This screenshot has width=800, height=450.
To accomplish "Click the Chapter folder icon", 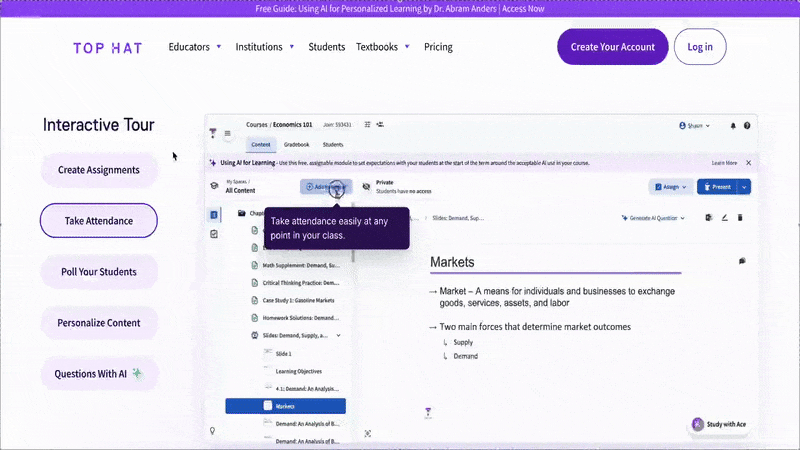I will tap(242, 213).
